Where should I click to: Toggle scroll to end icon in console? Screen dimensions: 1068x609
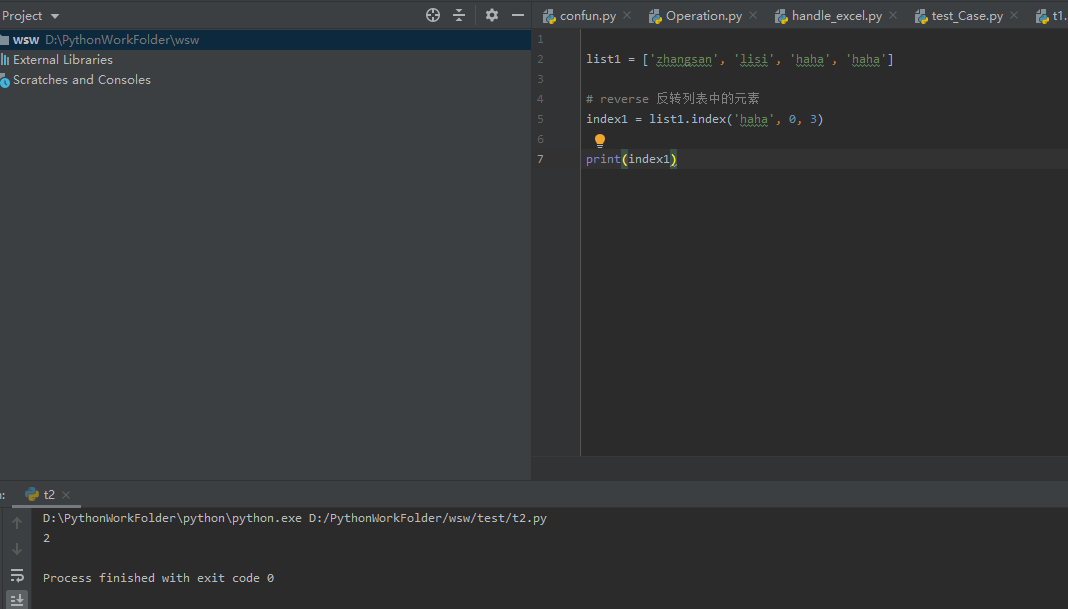tap(17, 599)
